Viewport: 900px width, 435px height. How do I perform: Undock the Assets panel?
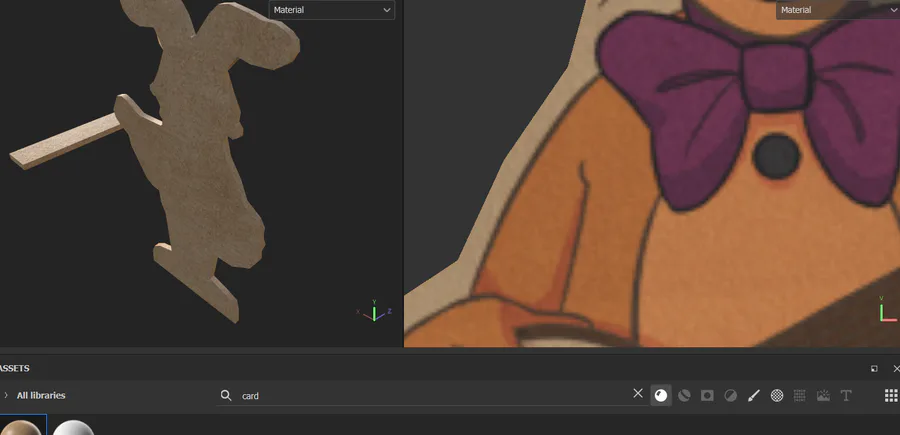tap(874, 368)
